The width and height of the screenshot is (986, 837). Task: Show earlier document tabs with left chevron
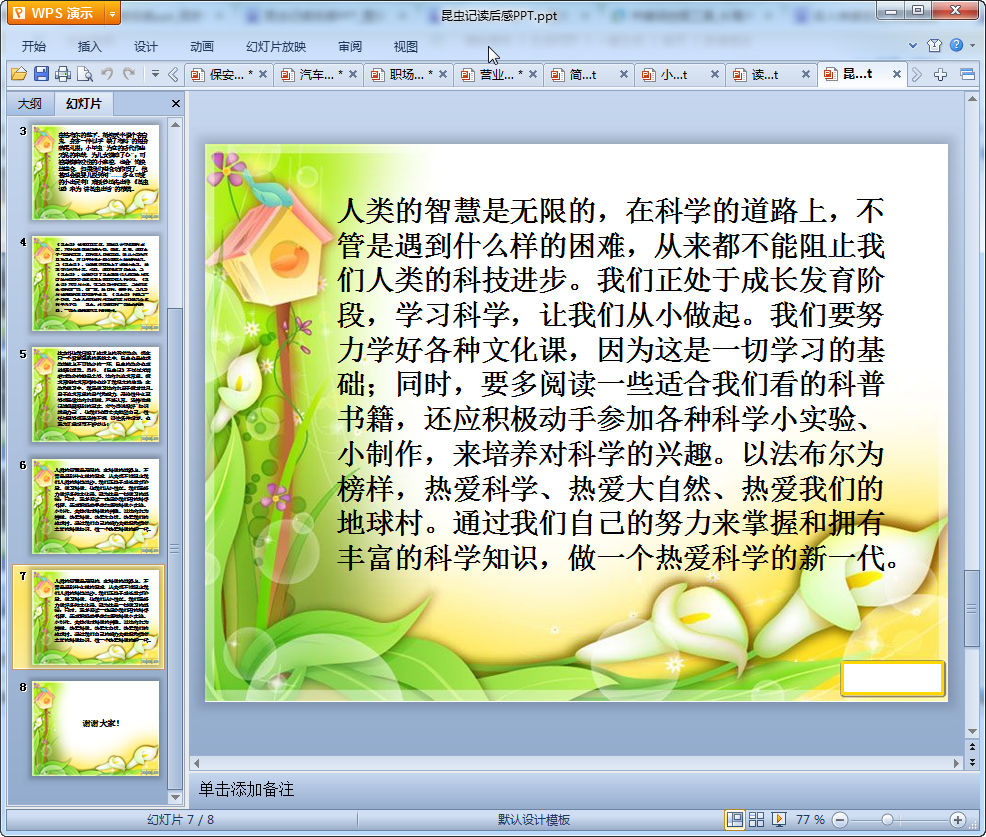pyautogui.click(x=173, y=75)
